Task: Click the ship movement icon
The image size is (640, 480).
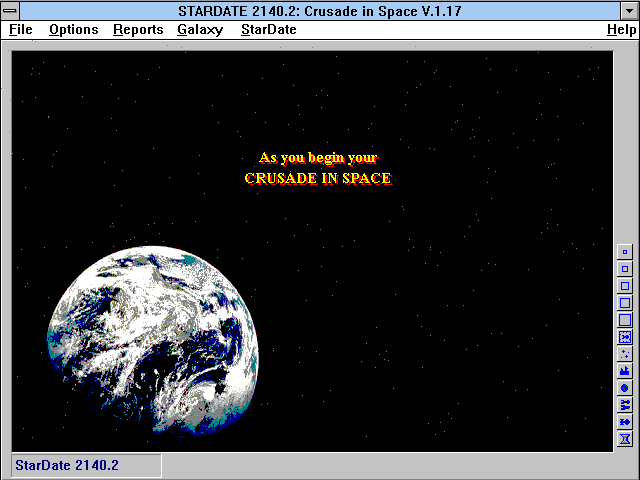Action: click(x=624, y=422)
